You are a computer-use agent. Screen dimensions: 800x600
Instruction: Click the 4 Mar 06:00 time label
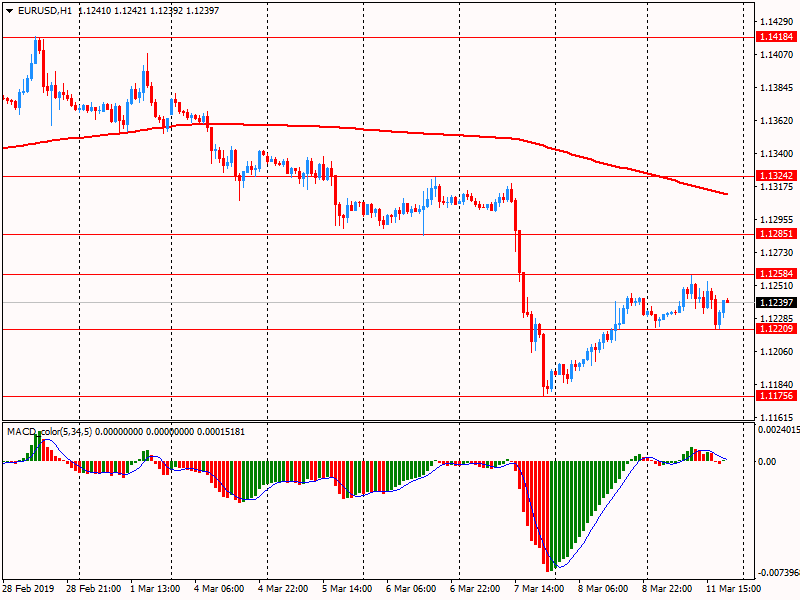(219, 588)
